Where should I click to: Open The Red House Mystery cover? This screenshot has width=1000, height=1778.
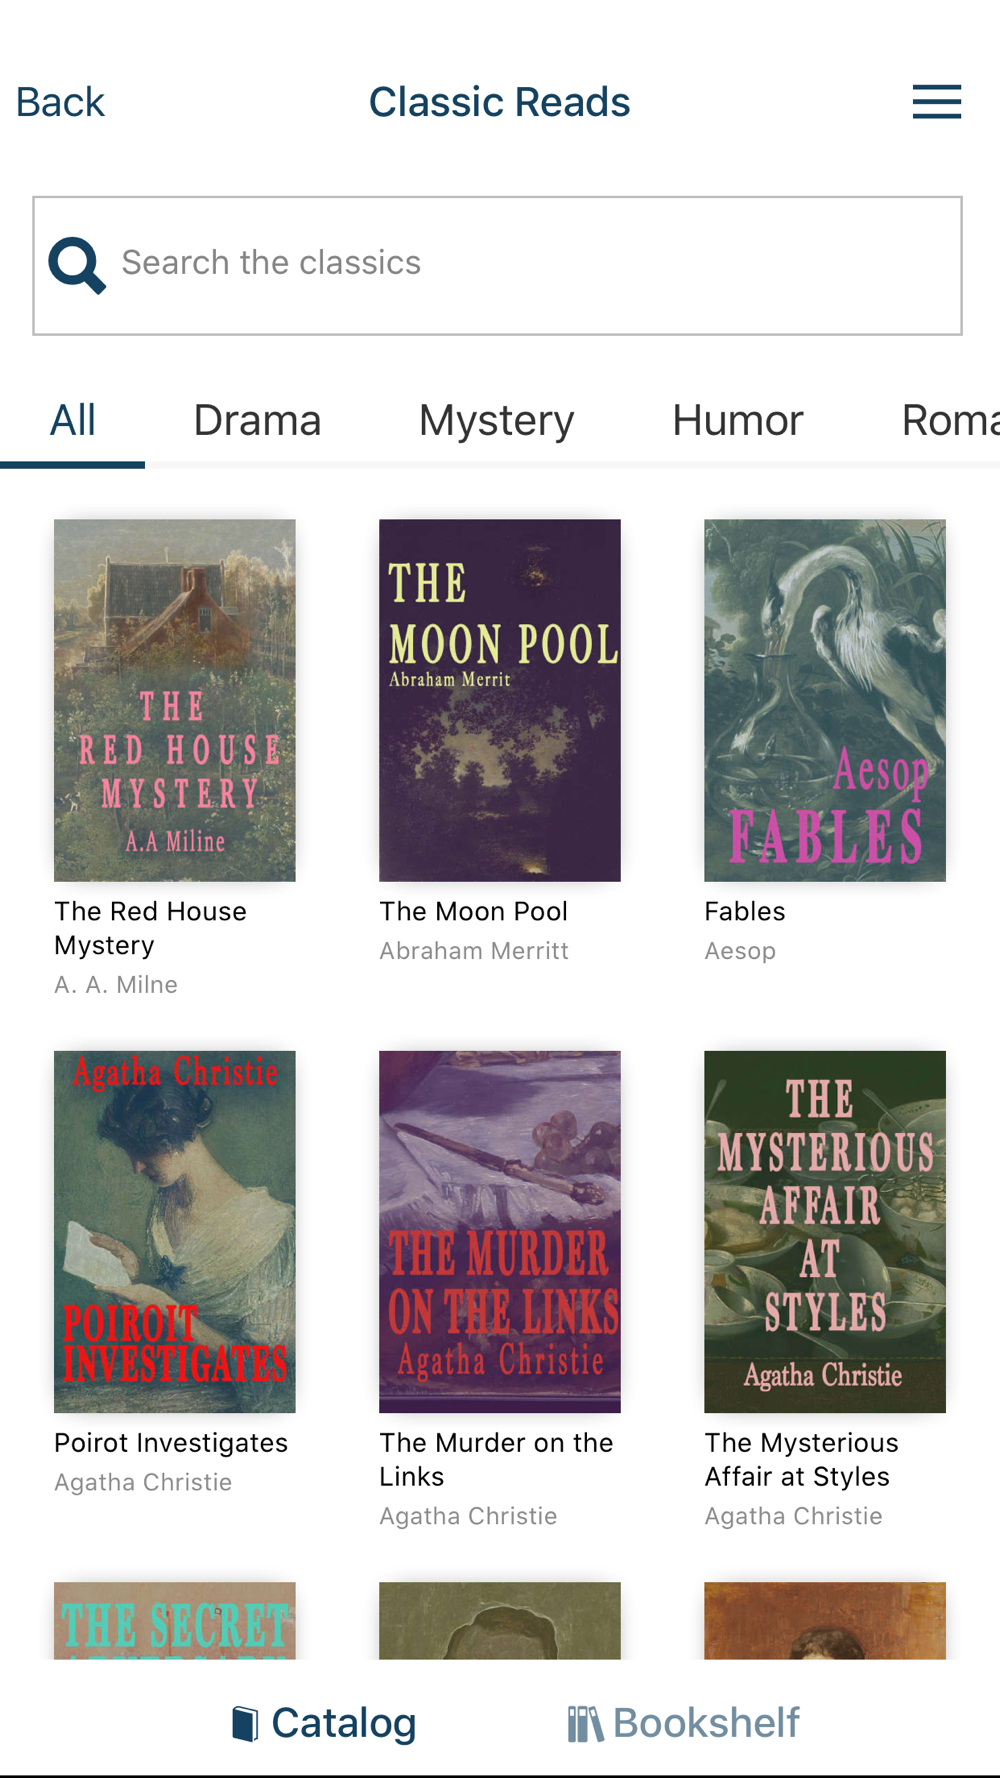[x=175, y=700]
